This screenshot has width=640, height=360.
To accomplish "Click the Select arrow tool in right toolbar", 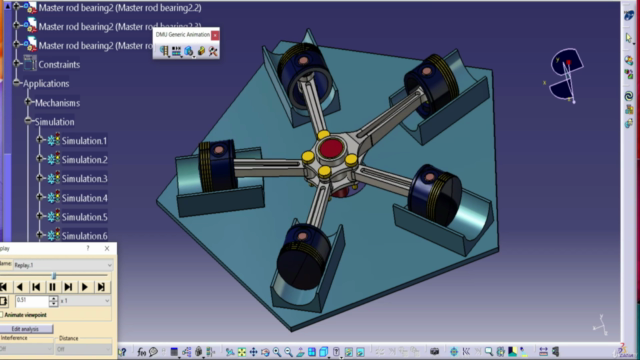I will pyautogui.click(x=629, y=38).
